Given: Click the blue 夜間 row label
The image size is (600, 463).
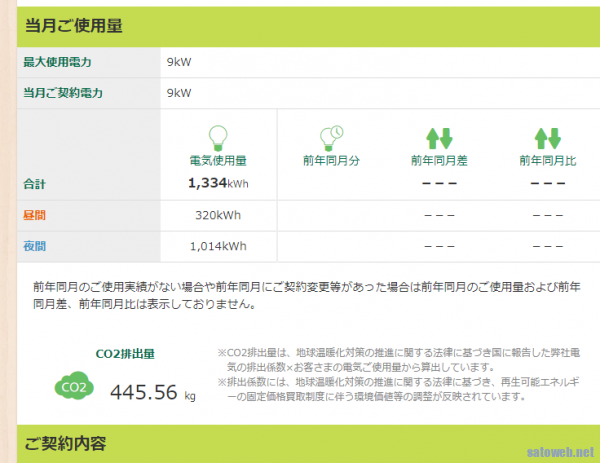Looking at the screenshot, I should [35, 246].
